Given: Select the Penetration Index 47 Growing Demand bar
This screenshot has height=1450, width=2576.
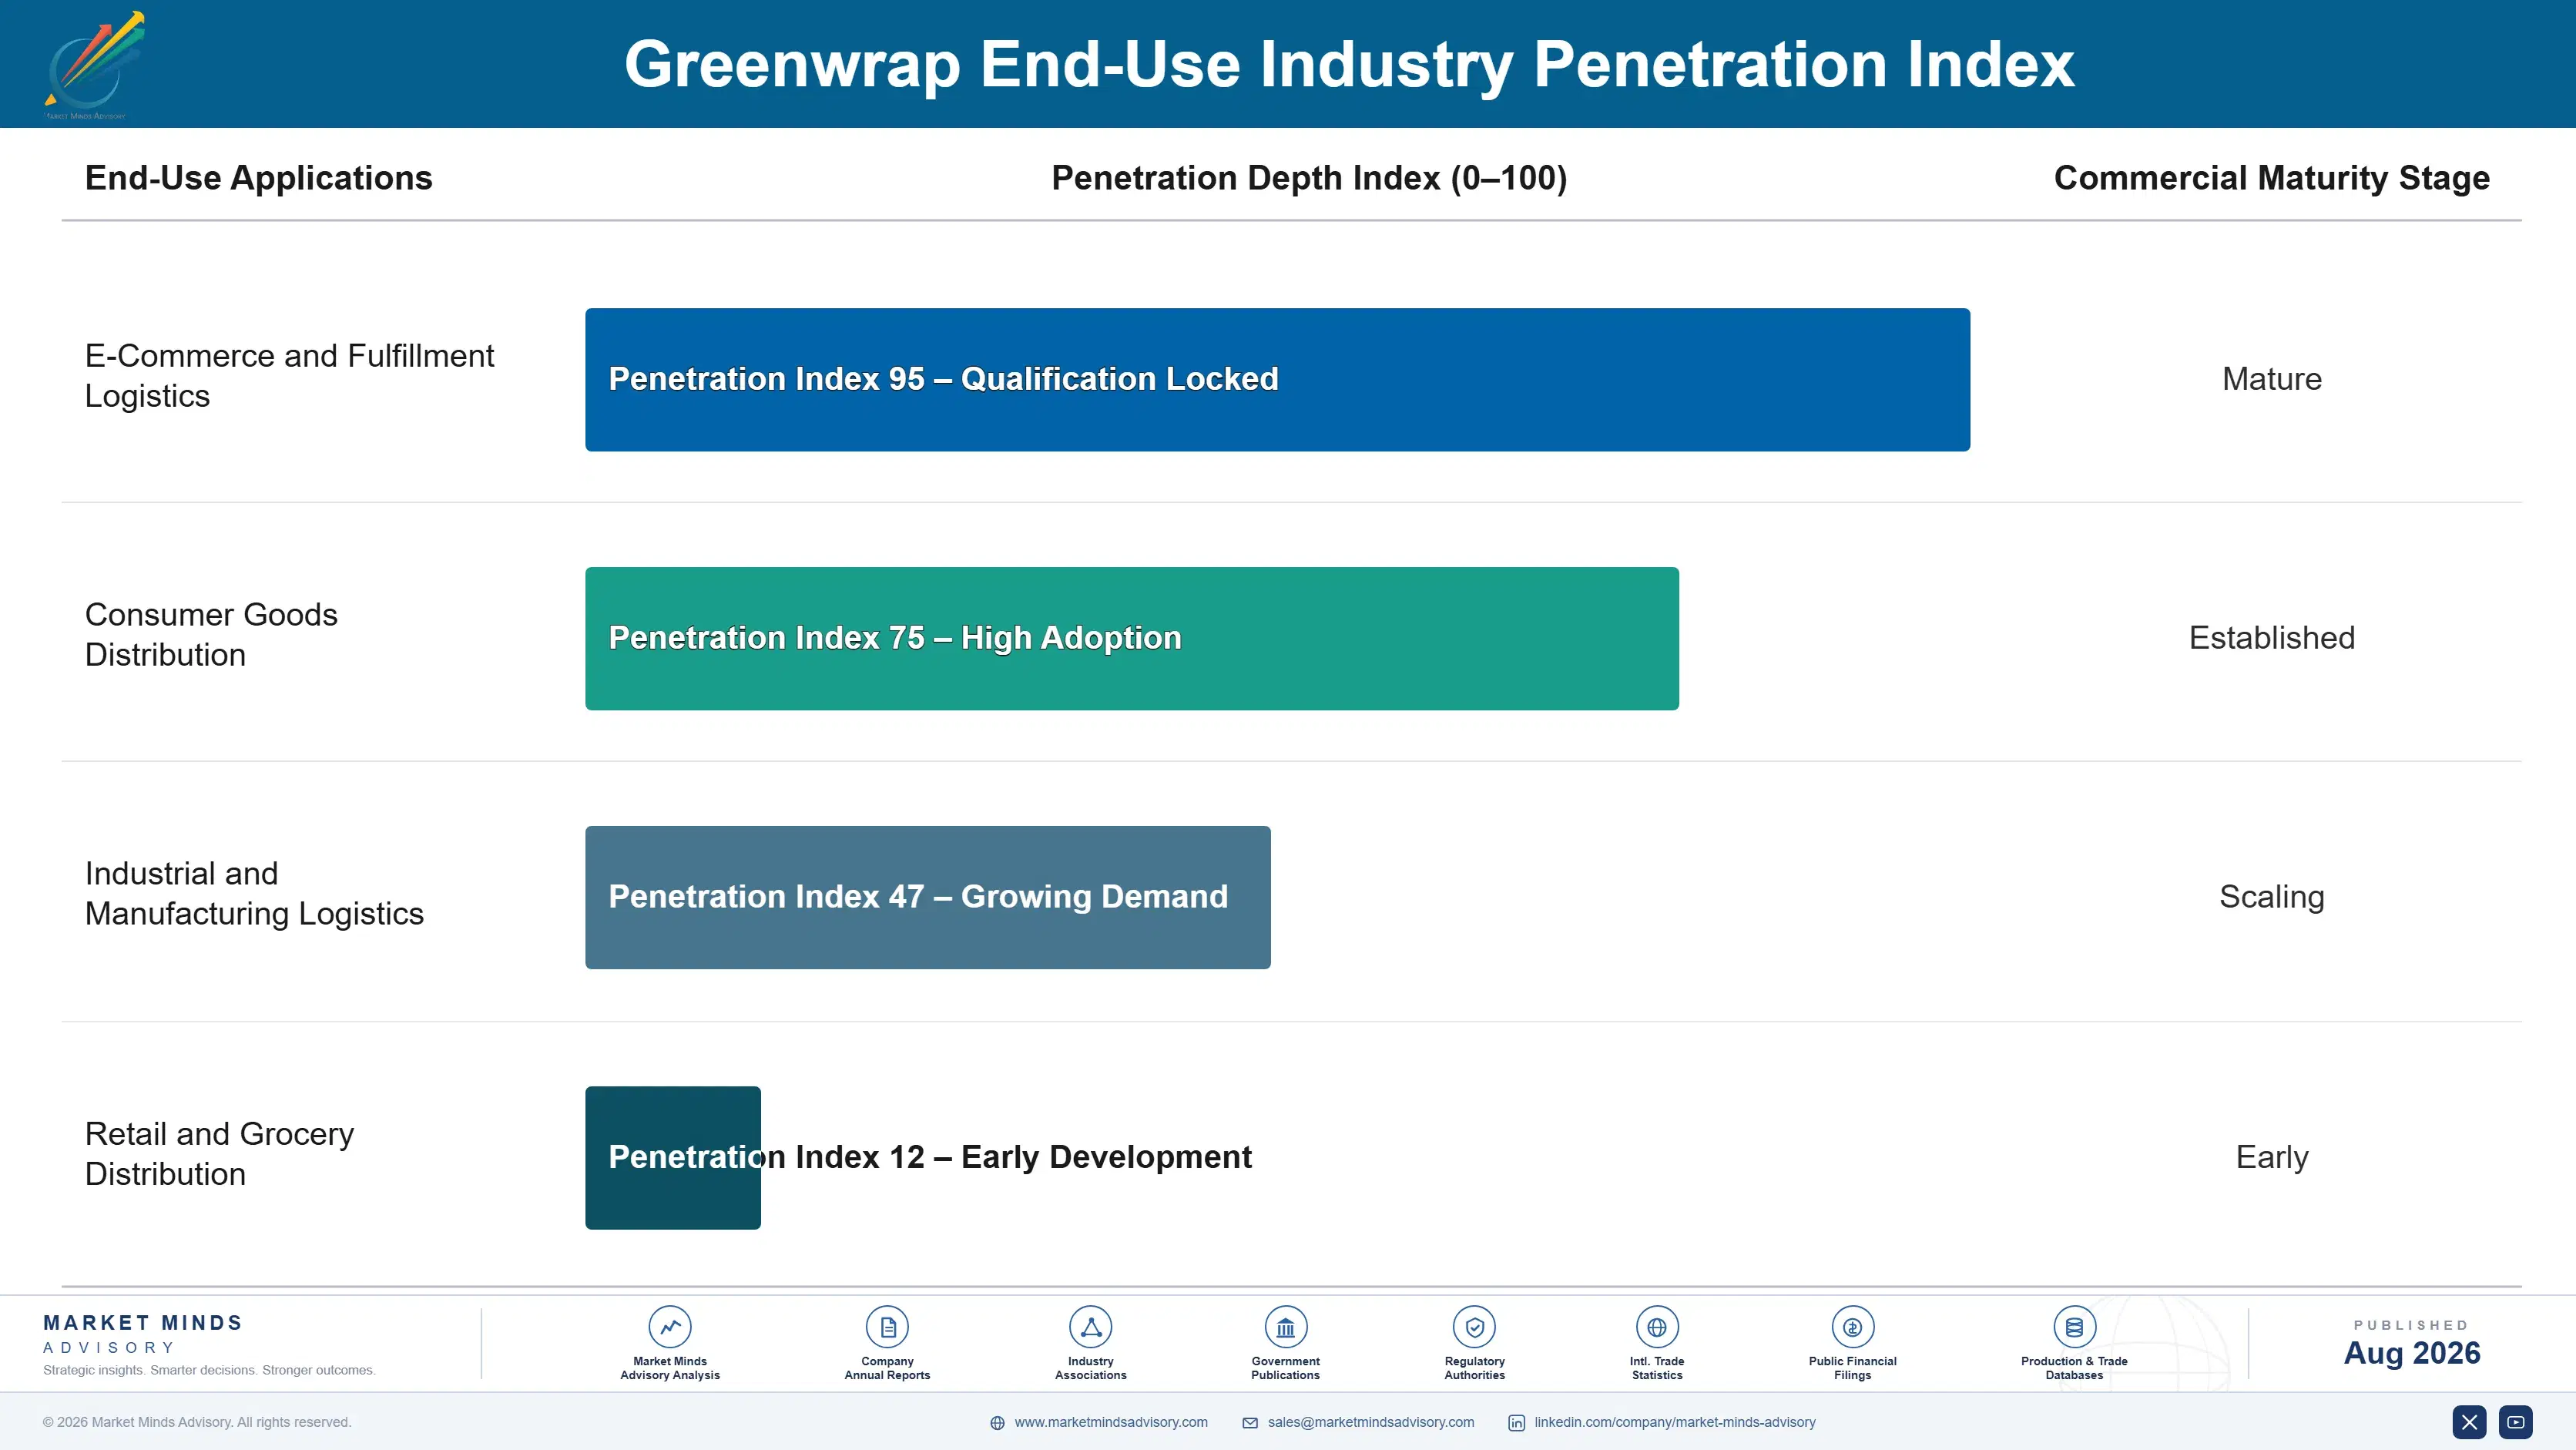Looking at the screenshot, I should 928,897.
